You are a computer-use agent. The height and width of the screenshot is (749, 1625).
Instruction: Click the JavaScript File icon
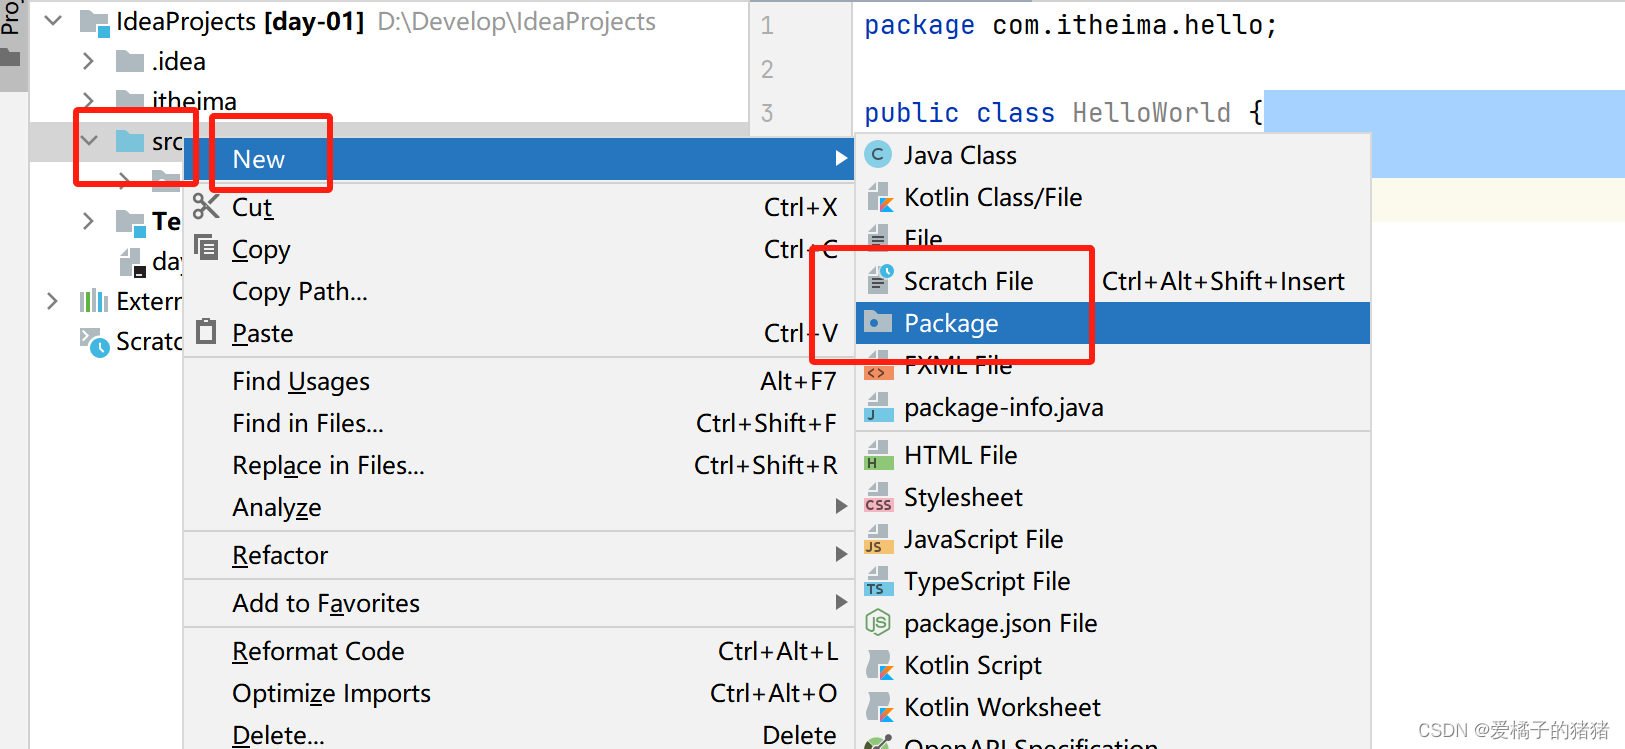[x=878, y=539]
